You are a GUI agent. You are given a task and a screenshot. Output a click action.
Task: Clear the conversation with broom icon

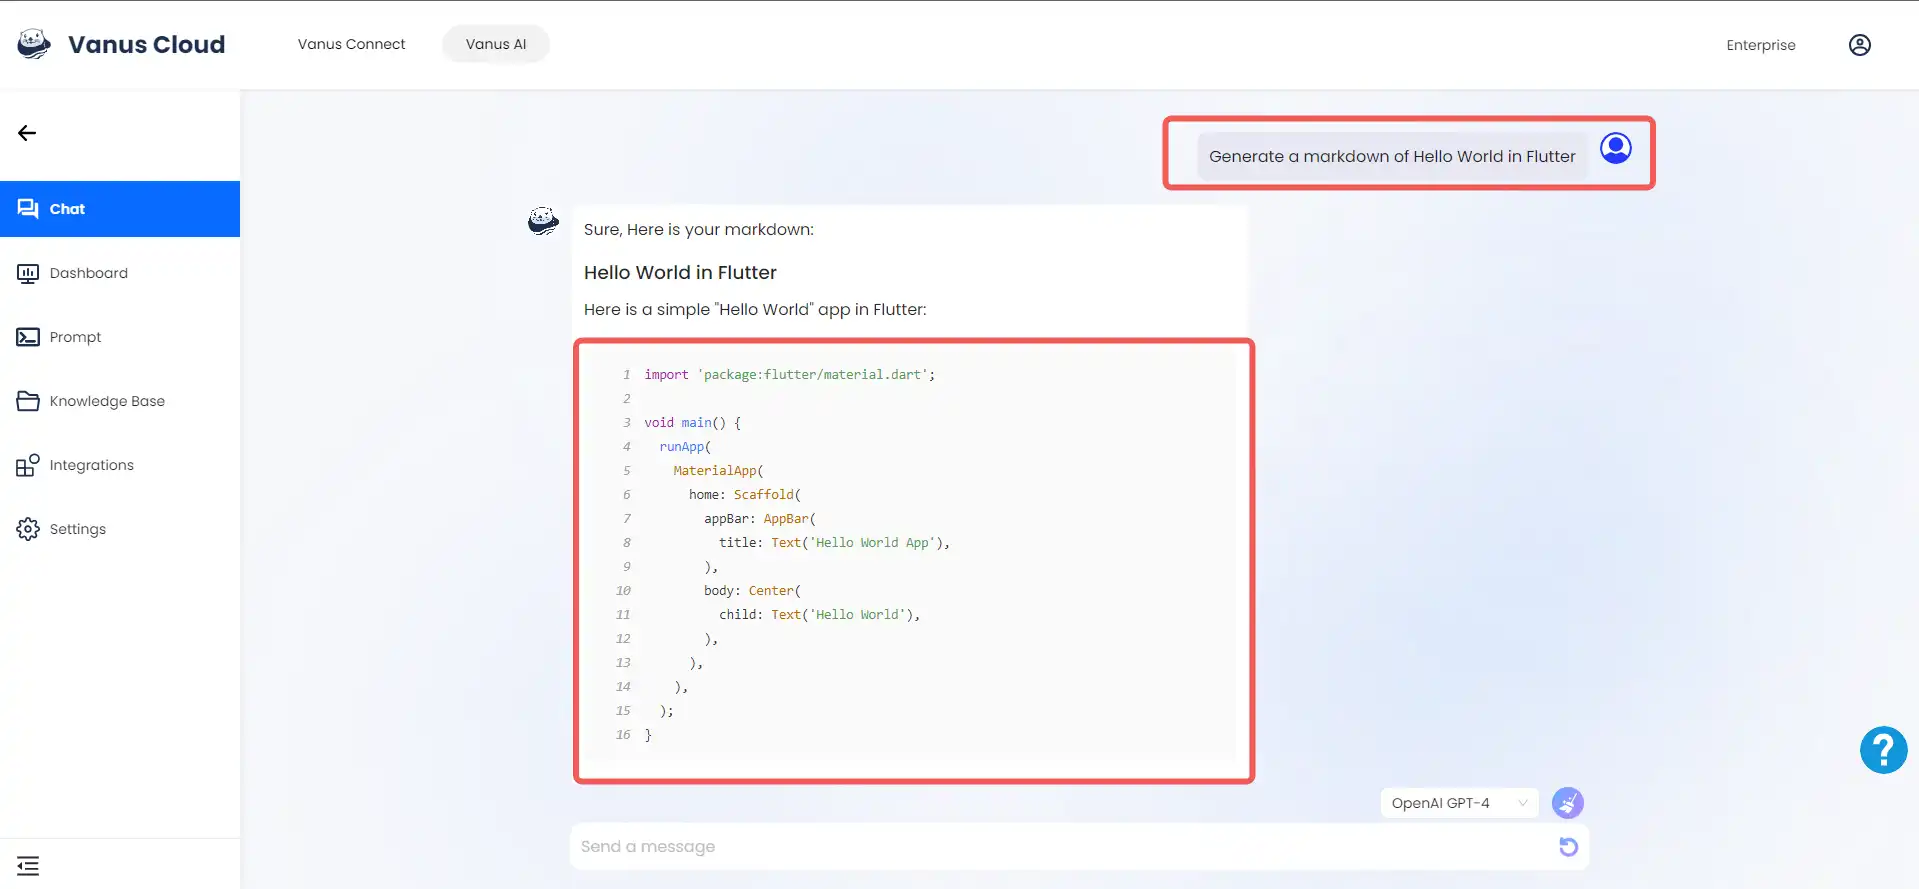click(1567, 803)
